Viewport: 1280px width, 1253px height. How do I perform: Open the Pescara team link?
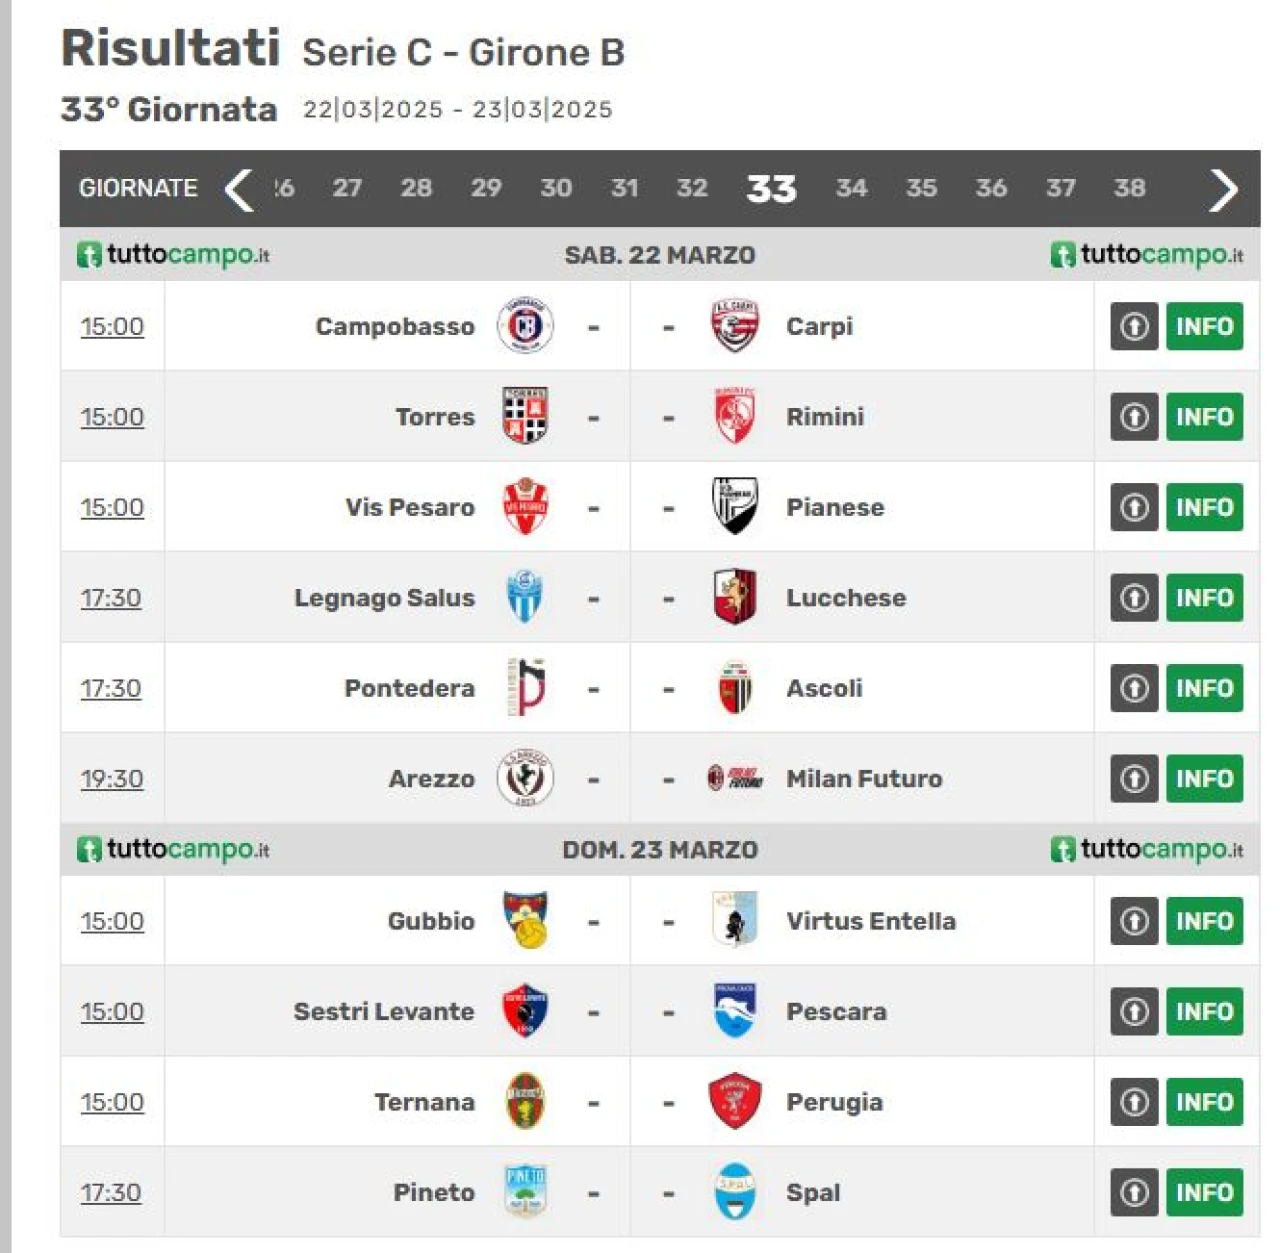(836, 1011)
